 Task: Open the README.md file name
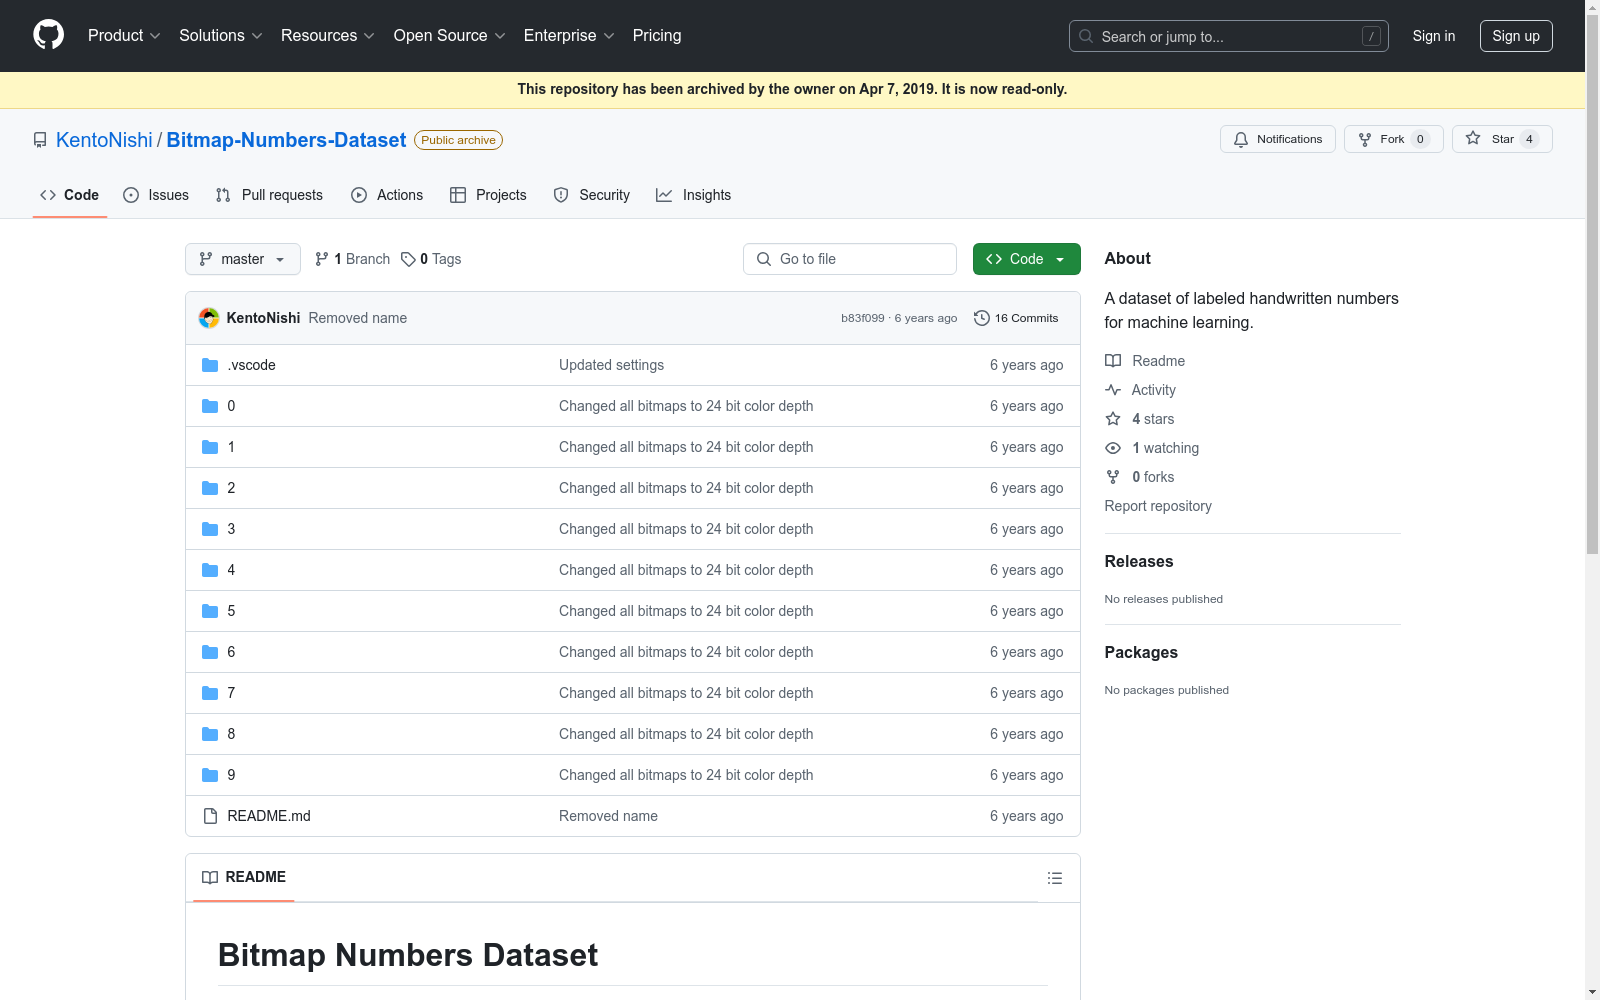pos(269,816)
